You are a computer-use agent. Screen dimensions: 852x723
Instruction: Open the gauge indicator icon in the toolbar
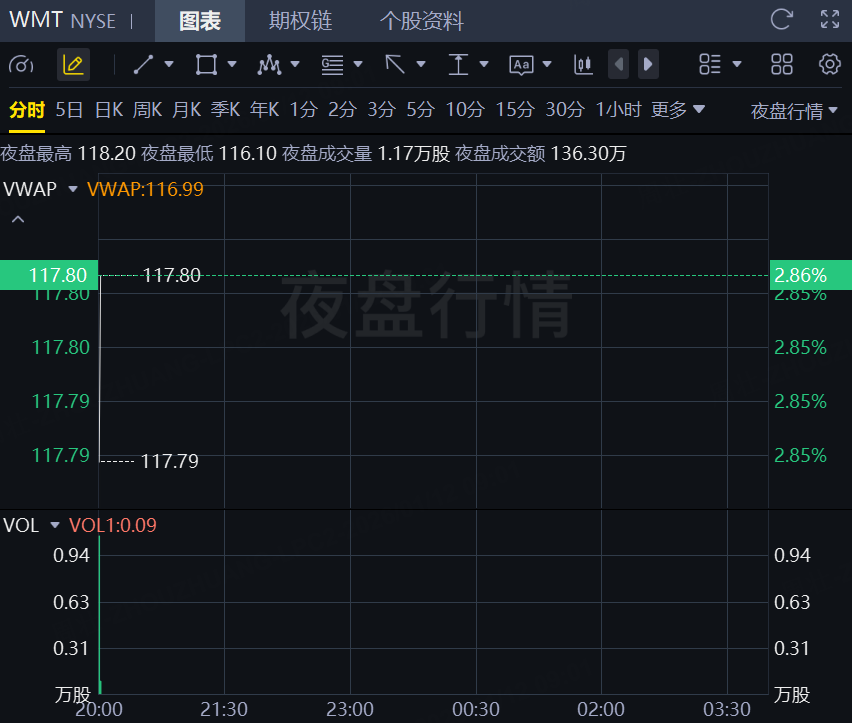click(x=21, y=65)
